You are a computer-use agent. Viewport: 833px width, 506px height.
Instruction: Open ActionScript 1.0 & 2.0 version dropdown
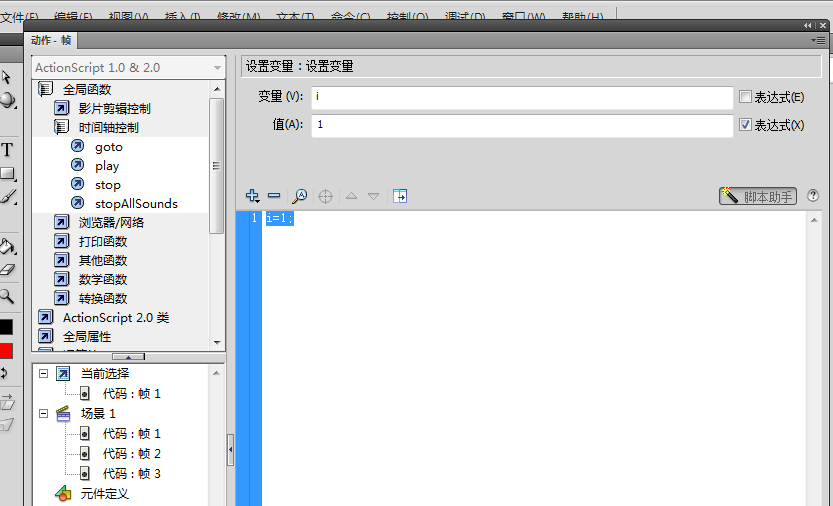pyautogui.click(x=129, y=68)
